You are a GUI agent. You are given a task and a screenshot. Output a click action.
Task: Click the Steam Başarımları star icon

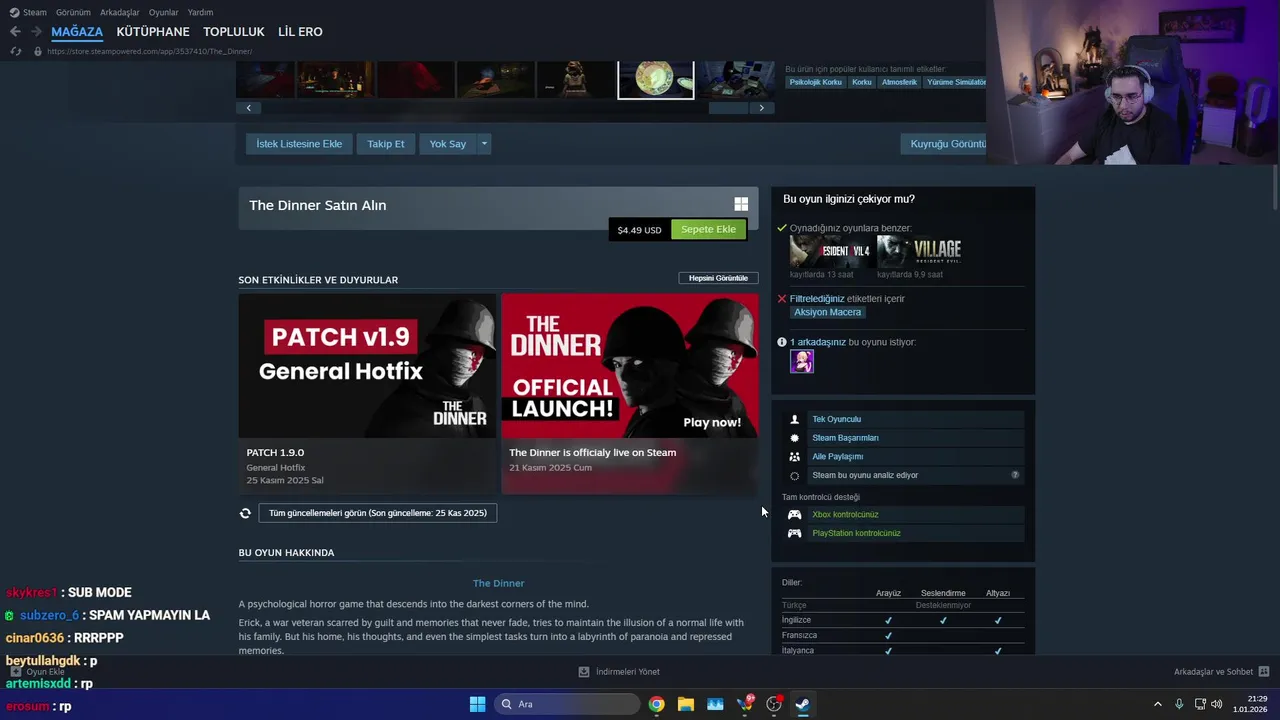pyautogui.click(x=795, y=438)
